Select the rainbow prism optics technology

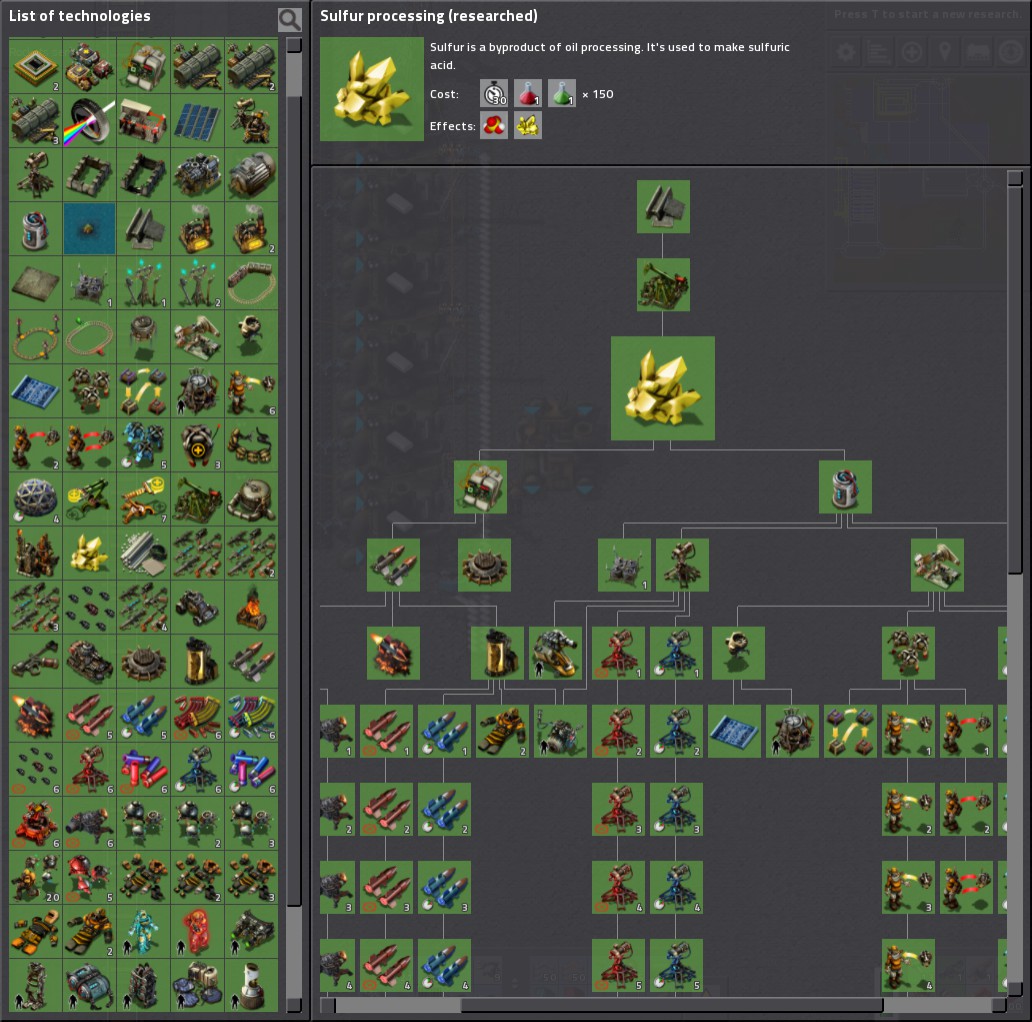coord(90,121)
